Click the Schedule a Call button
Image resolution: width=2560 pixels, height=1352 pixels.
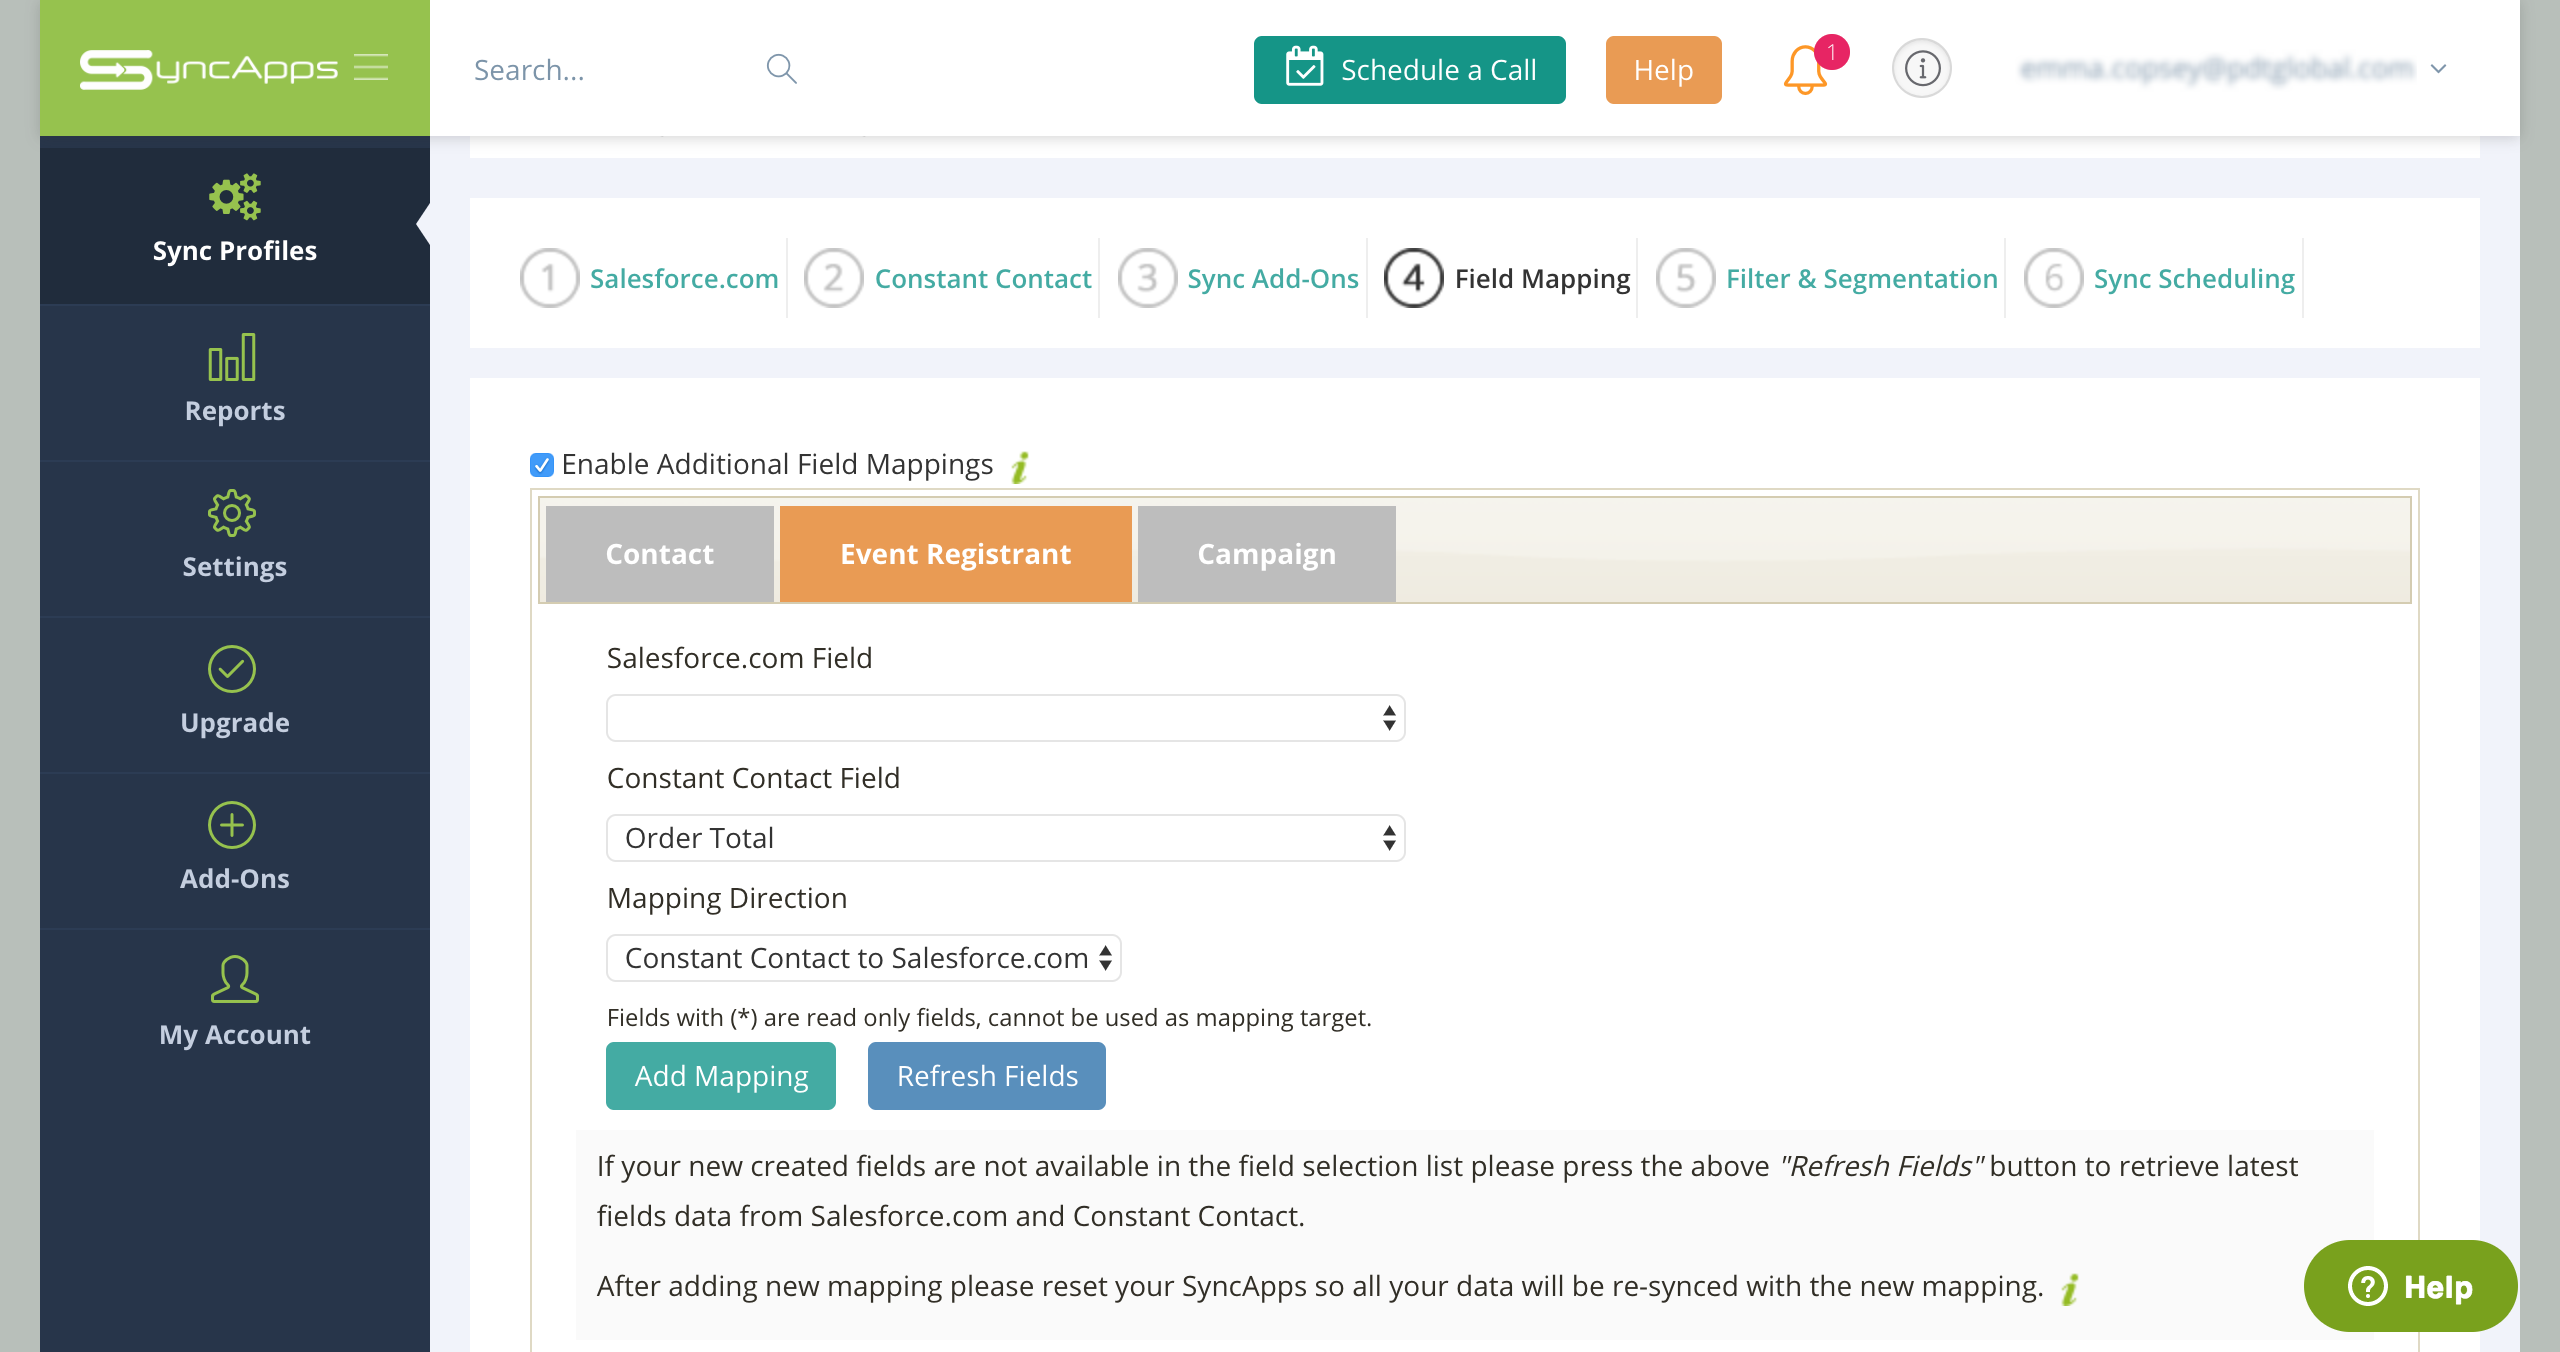tap(1409, 70)
